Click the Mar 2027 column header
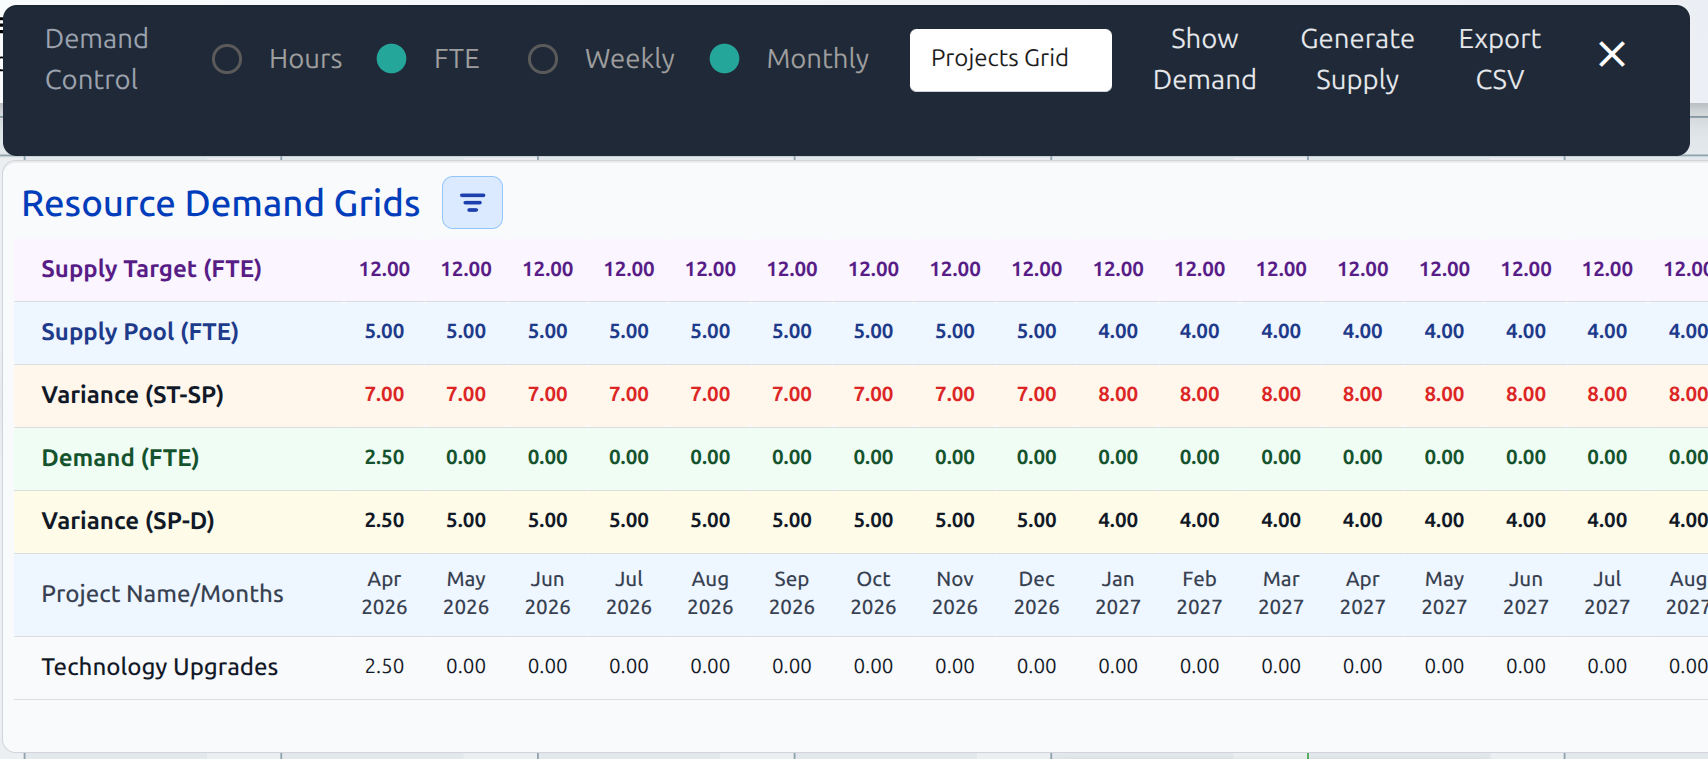Screen dimensions: 1708x759 [1281, 593]
